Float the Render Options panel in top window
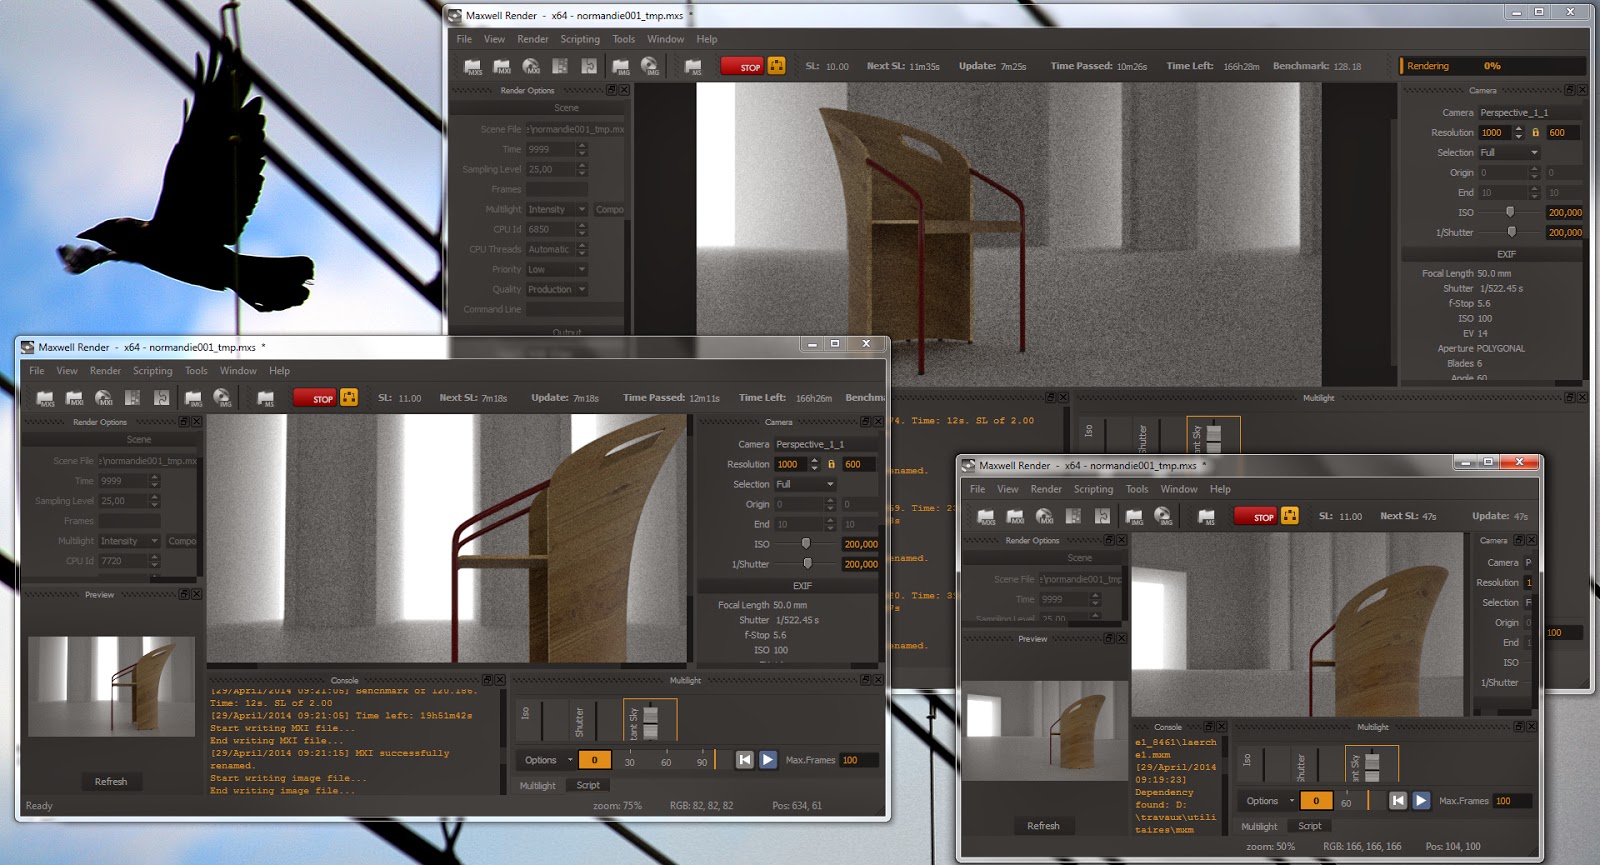This screenshot has width=1600, height=865. 611,90
